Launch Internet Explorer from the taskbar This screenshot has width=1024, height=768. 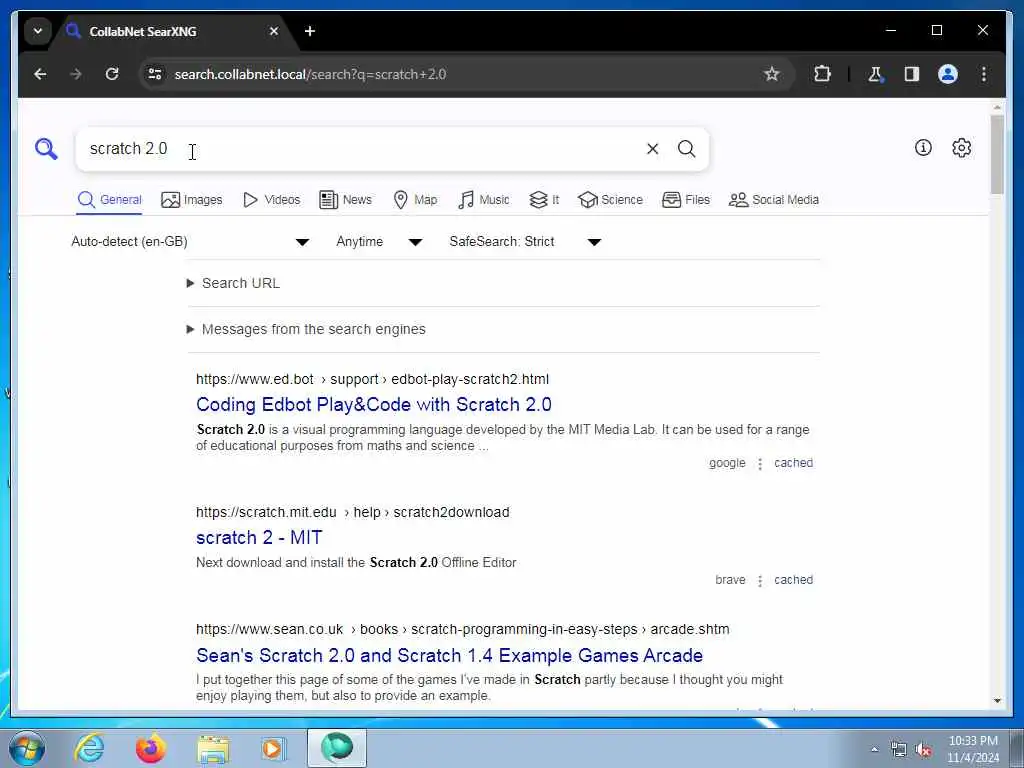click(x=88, y=748)
